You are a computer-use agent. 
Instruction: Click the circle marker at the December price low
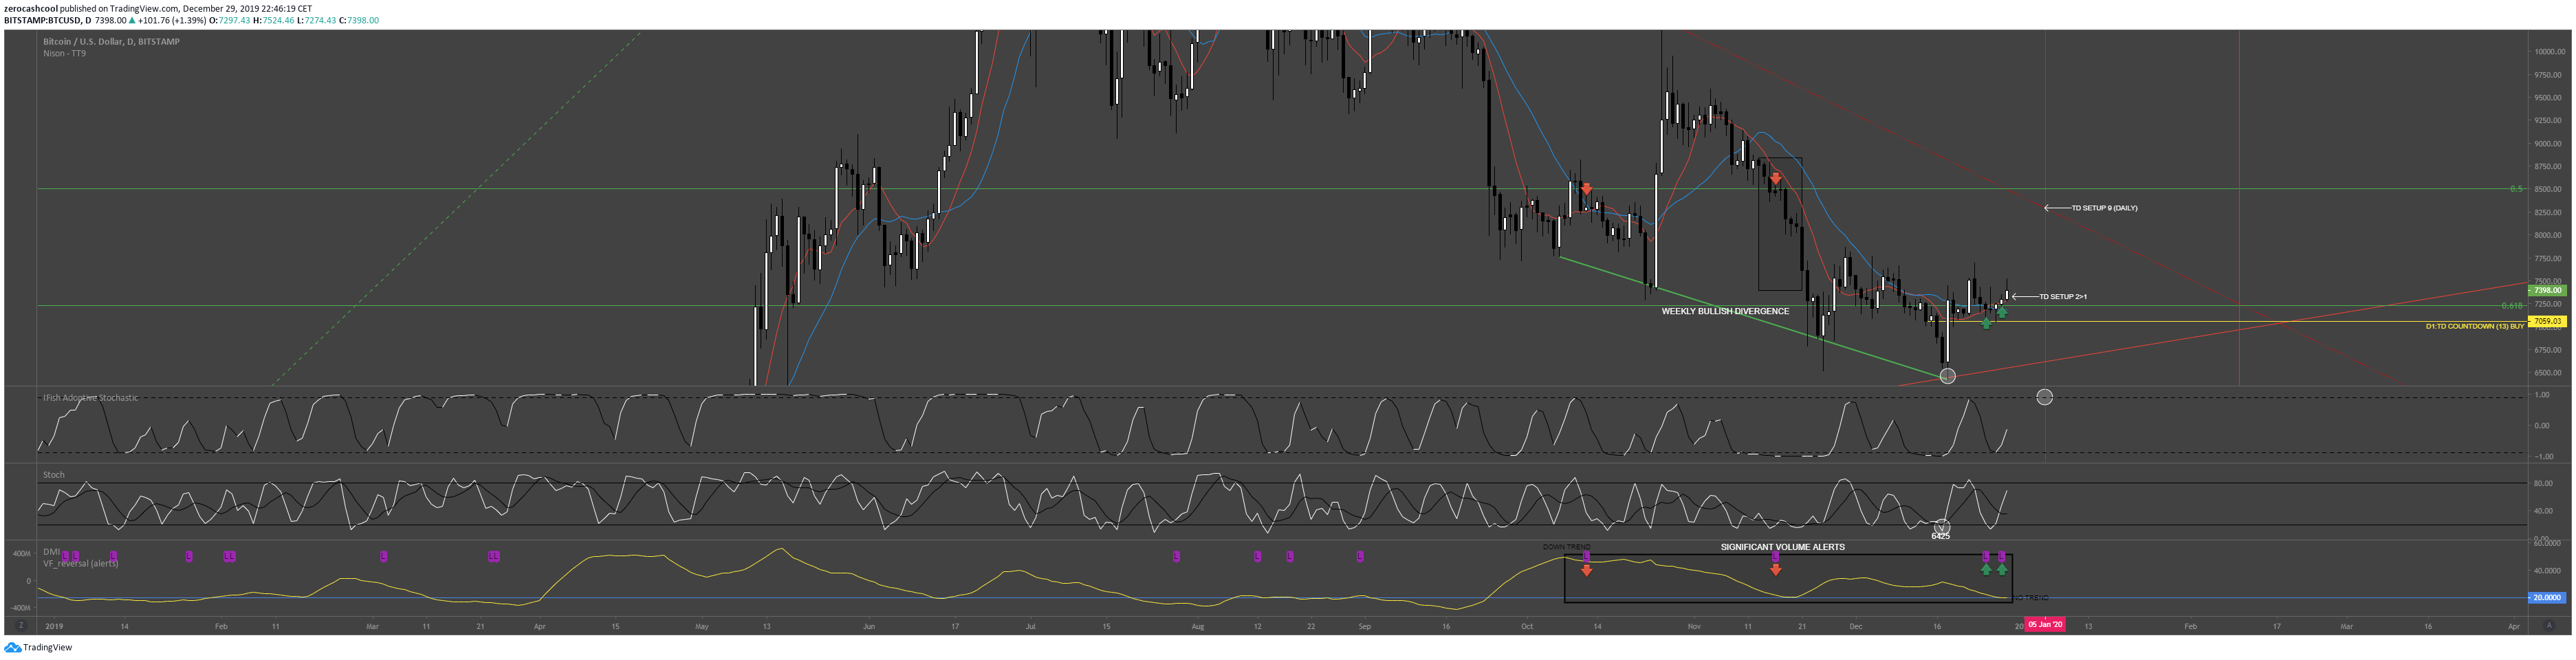[x=1947, y=376]
